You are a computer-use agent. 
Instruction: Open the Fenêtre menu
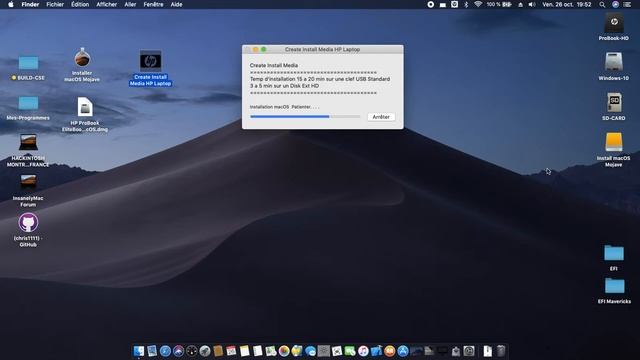[x=153, y=4]
